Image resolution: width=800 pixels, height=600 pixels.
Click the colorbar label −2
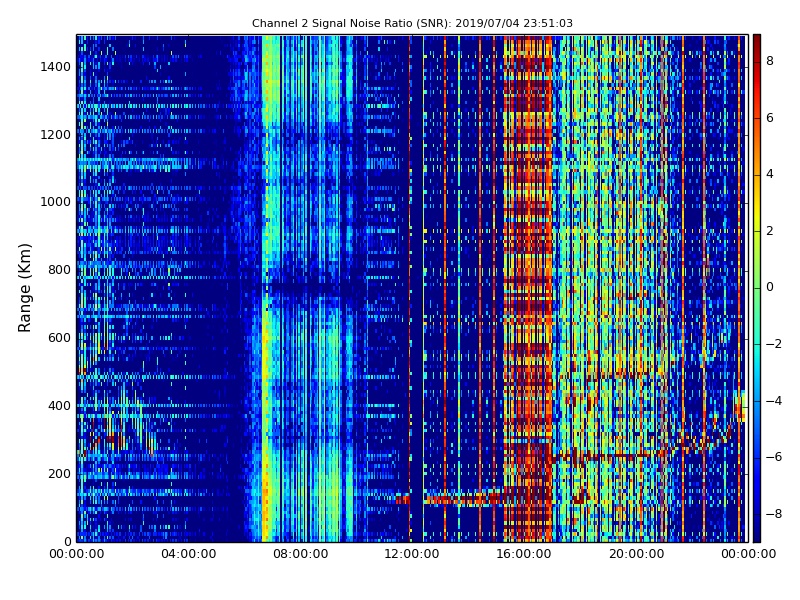click(774, 344)
